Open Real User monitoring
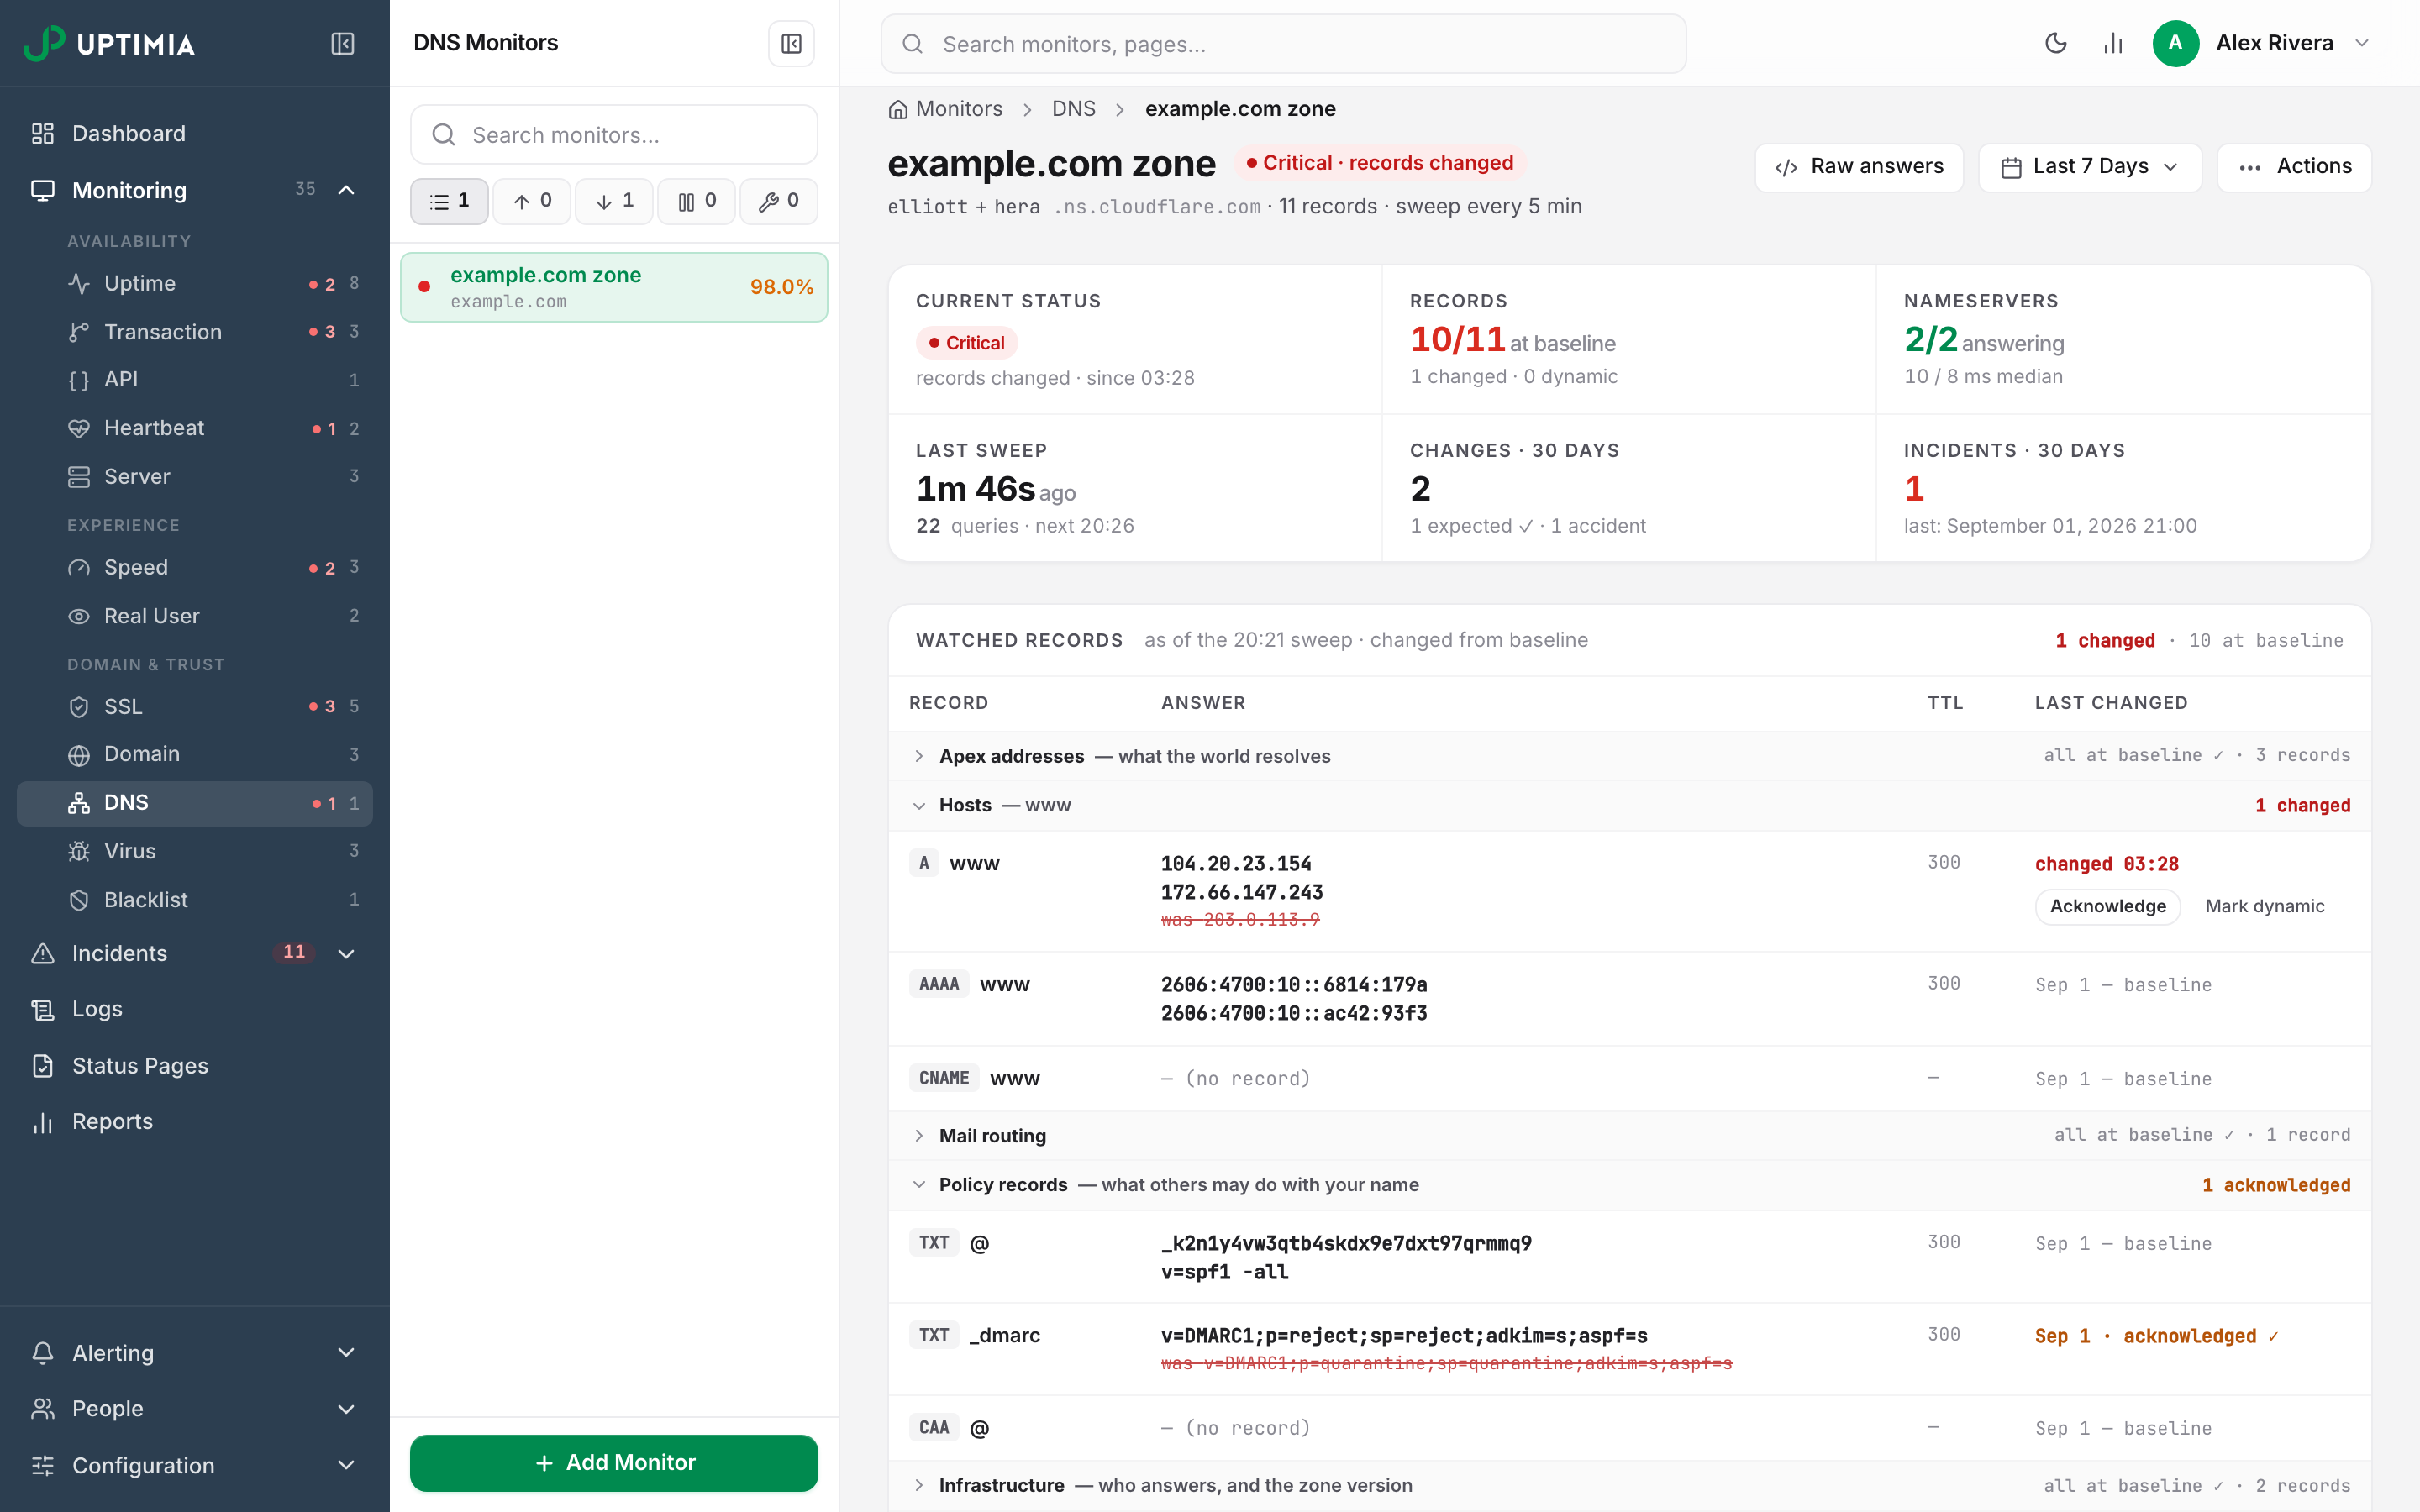The image size is (2420, 1512). 195,616
